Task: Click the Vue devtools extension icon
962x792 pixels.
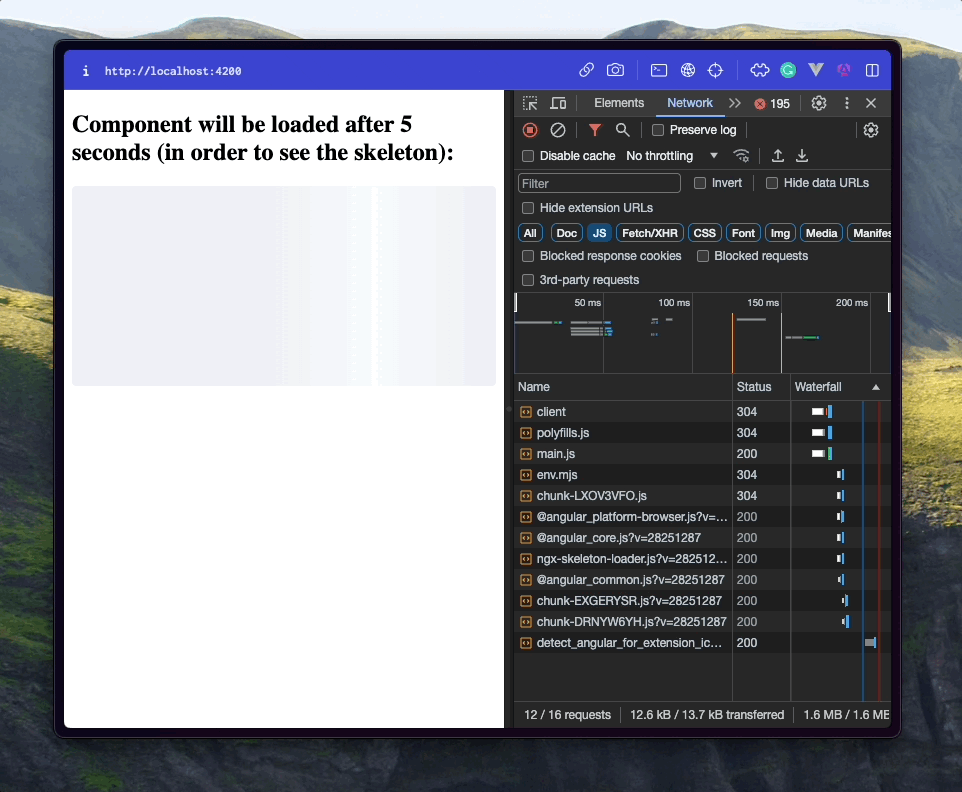Action: click(816, 70)
